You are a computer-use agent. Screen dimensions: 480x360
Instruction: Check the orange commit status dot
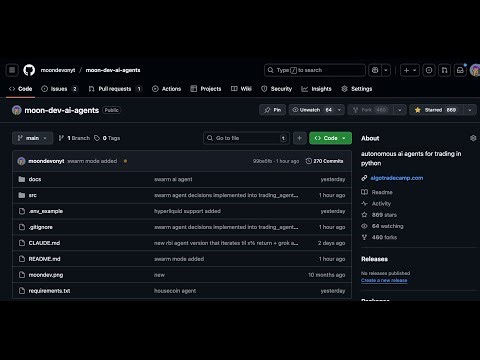pos(125,161)
